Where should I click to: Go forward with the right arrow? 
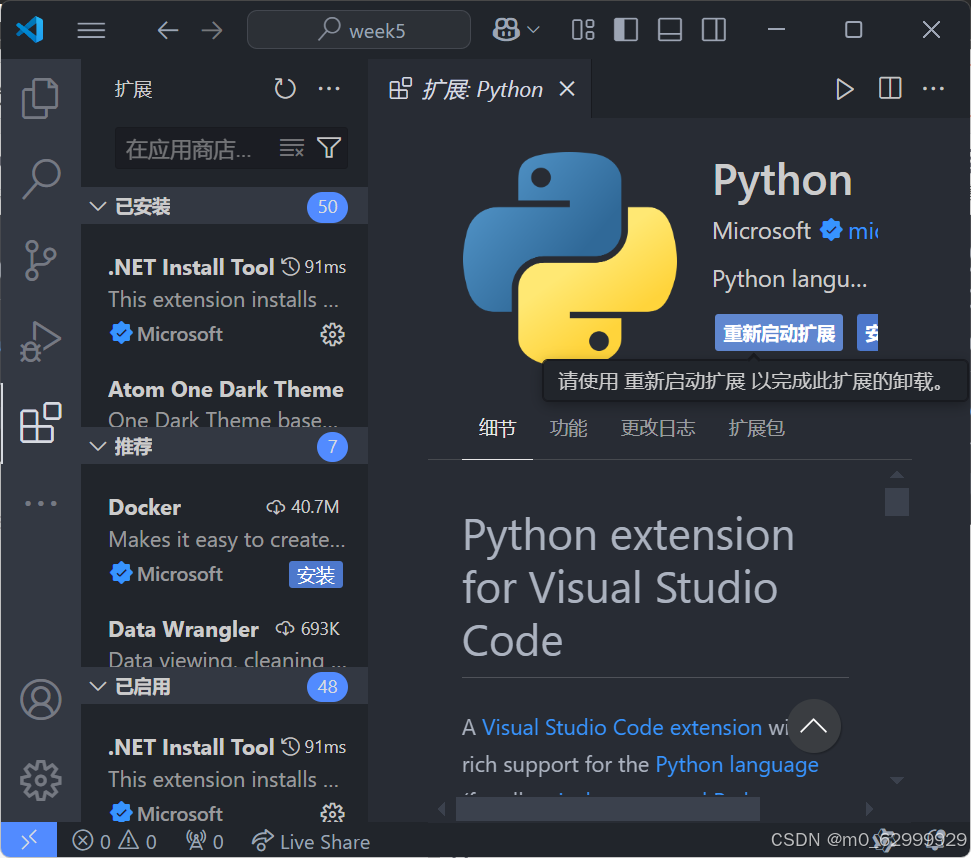coord(212,30)
